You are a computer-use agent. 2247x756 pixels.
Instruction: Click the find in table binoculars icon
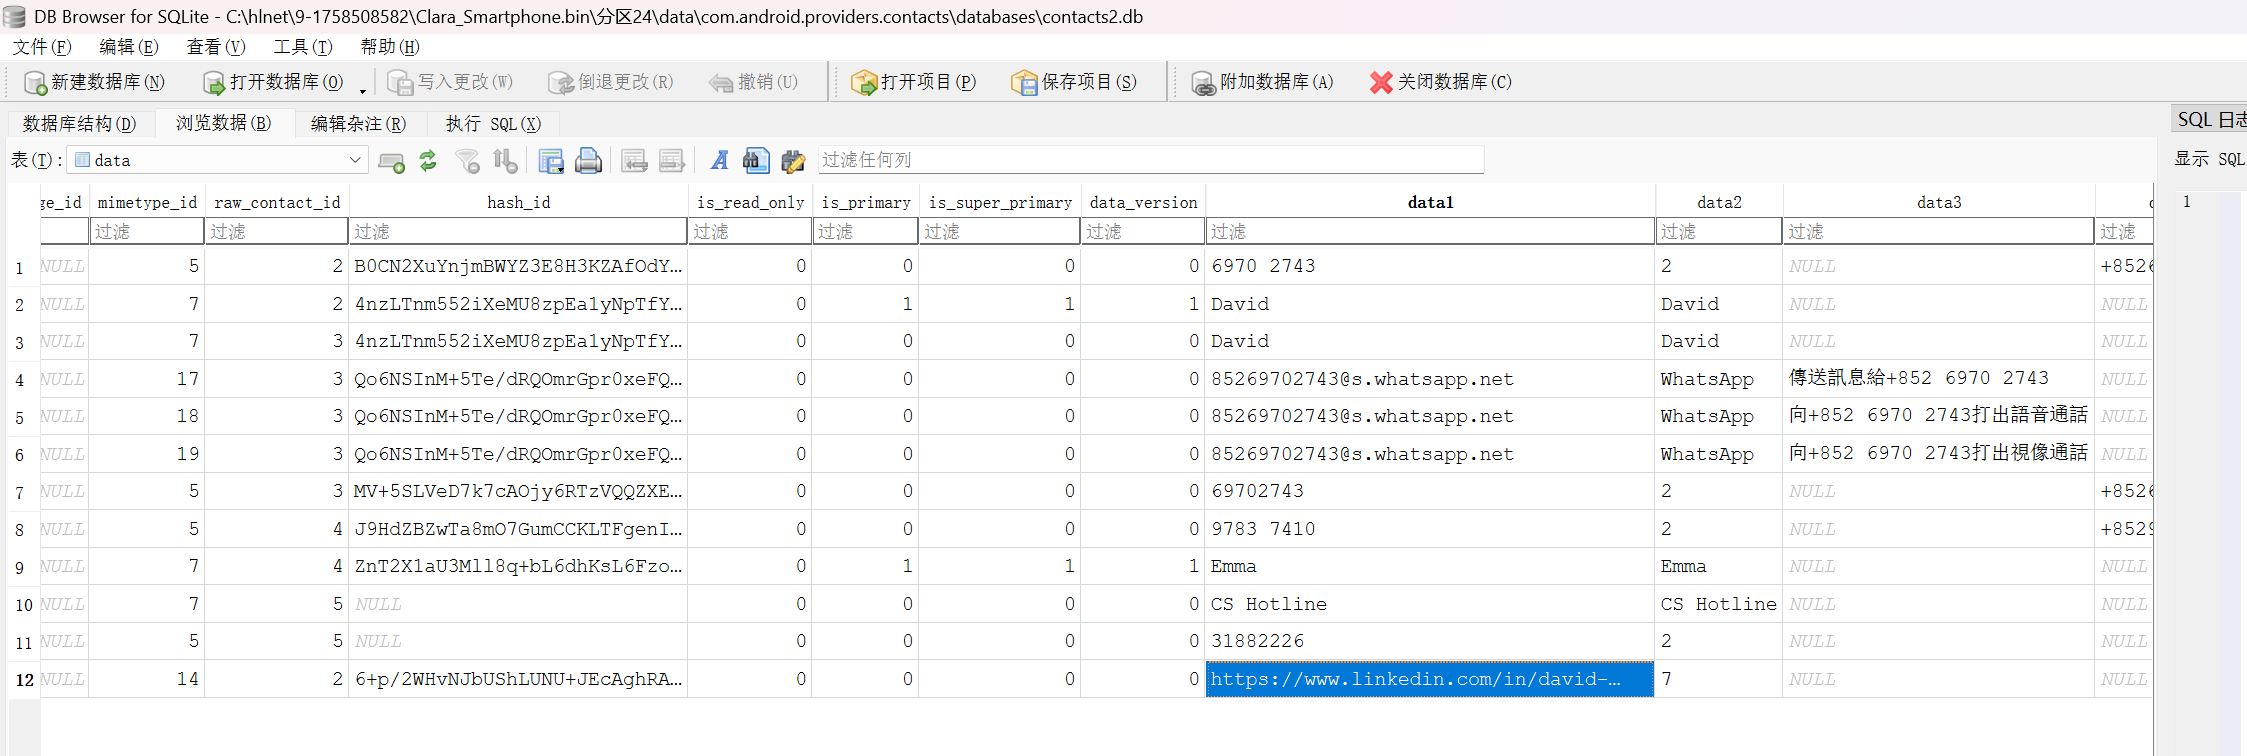point(756,161)
